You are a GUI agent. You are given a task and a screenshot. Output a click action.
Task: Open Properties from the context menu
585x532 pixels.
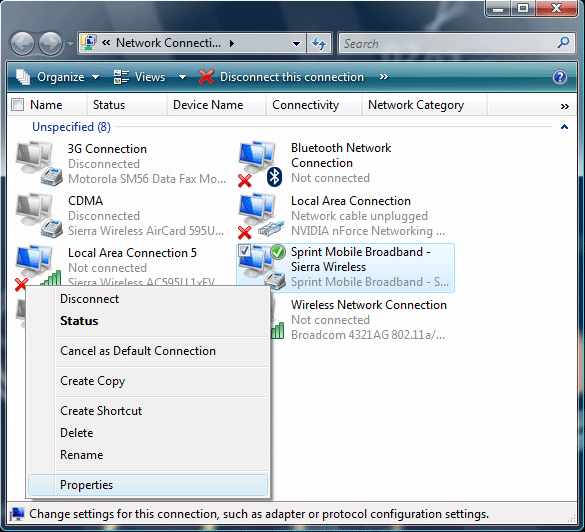click(148, 485)
